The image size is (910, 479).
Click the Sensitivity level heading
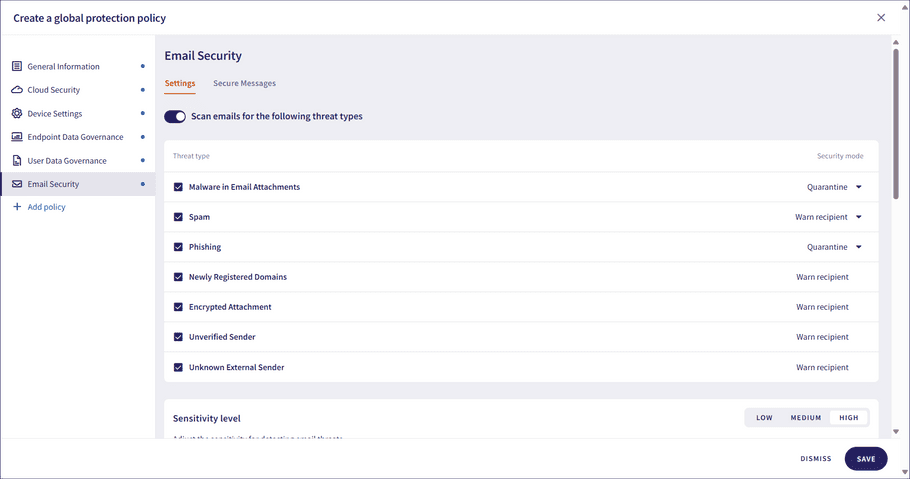coord(207,418)
